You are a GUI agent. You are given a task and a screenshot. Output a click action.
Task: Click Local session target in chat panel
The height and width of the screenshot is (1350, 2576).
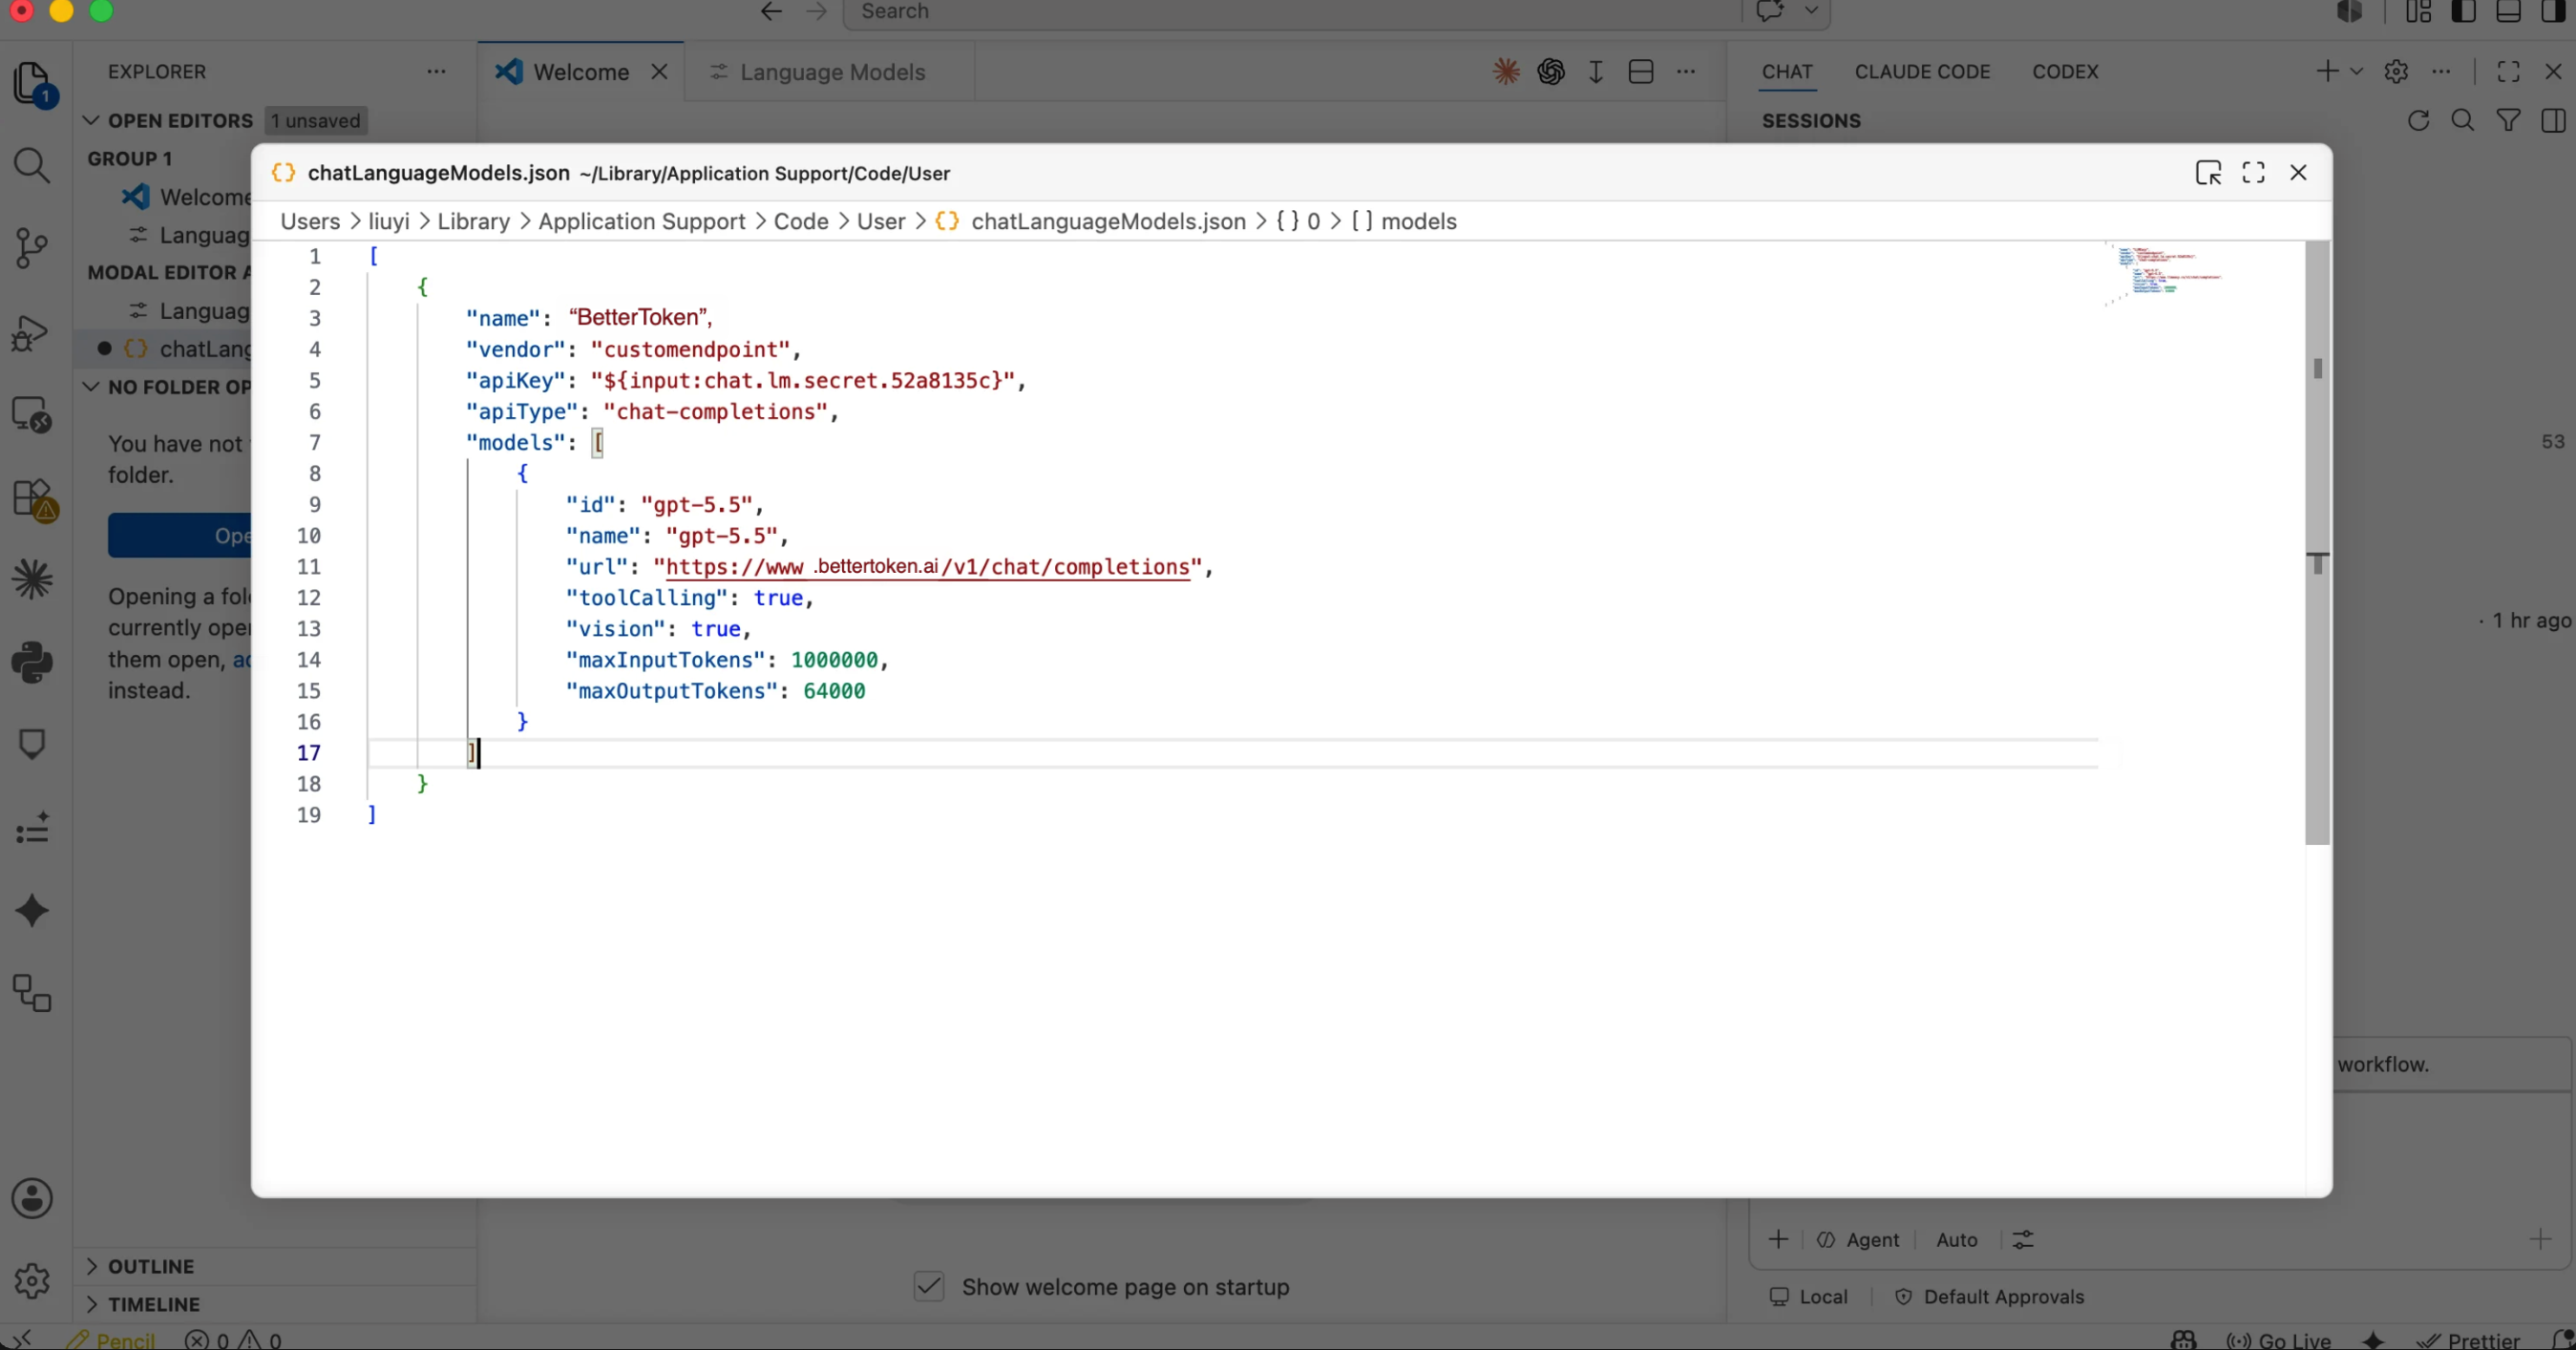tap(1809, 1297)
